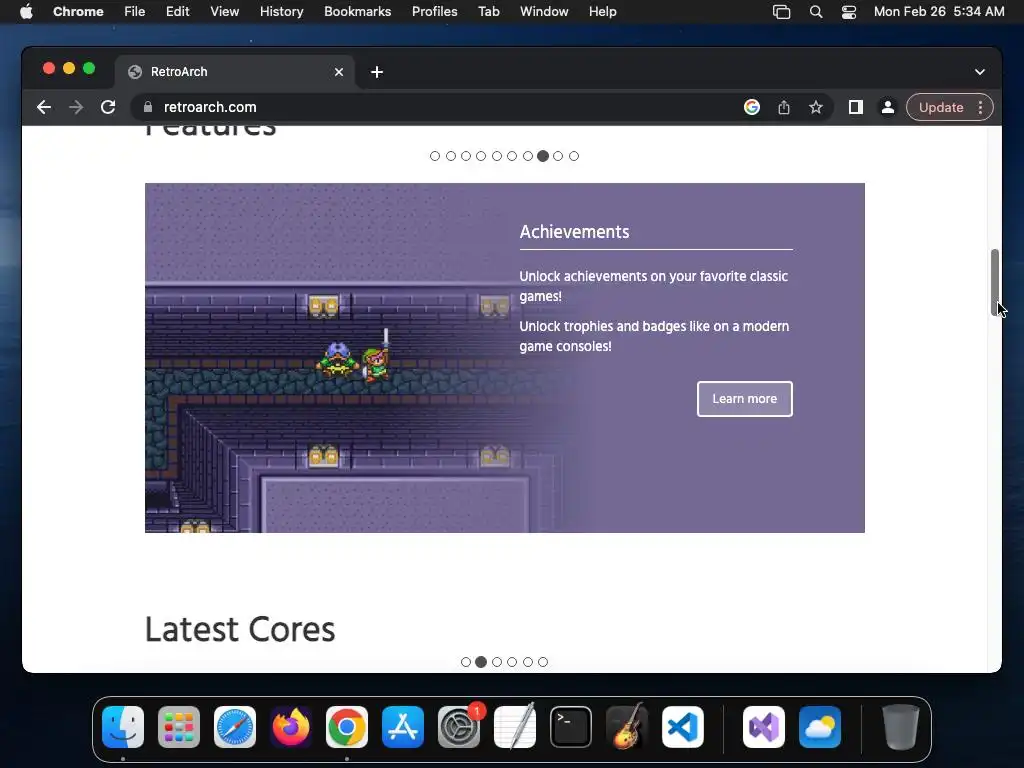Select first Features carousel dot
Viewport: 1024px width, 768px height.
pos(435,156)
